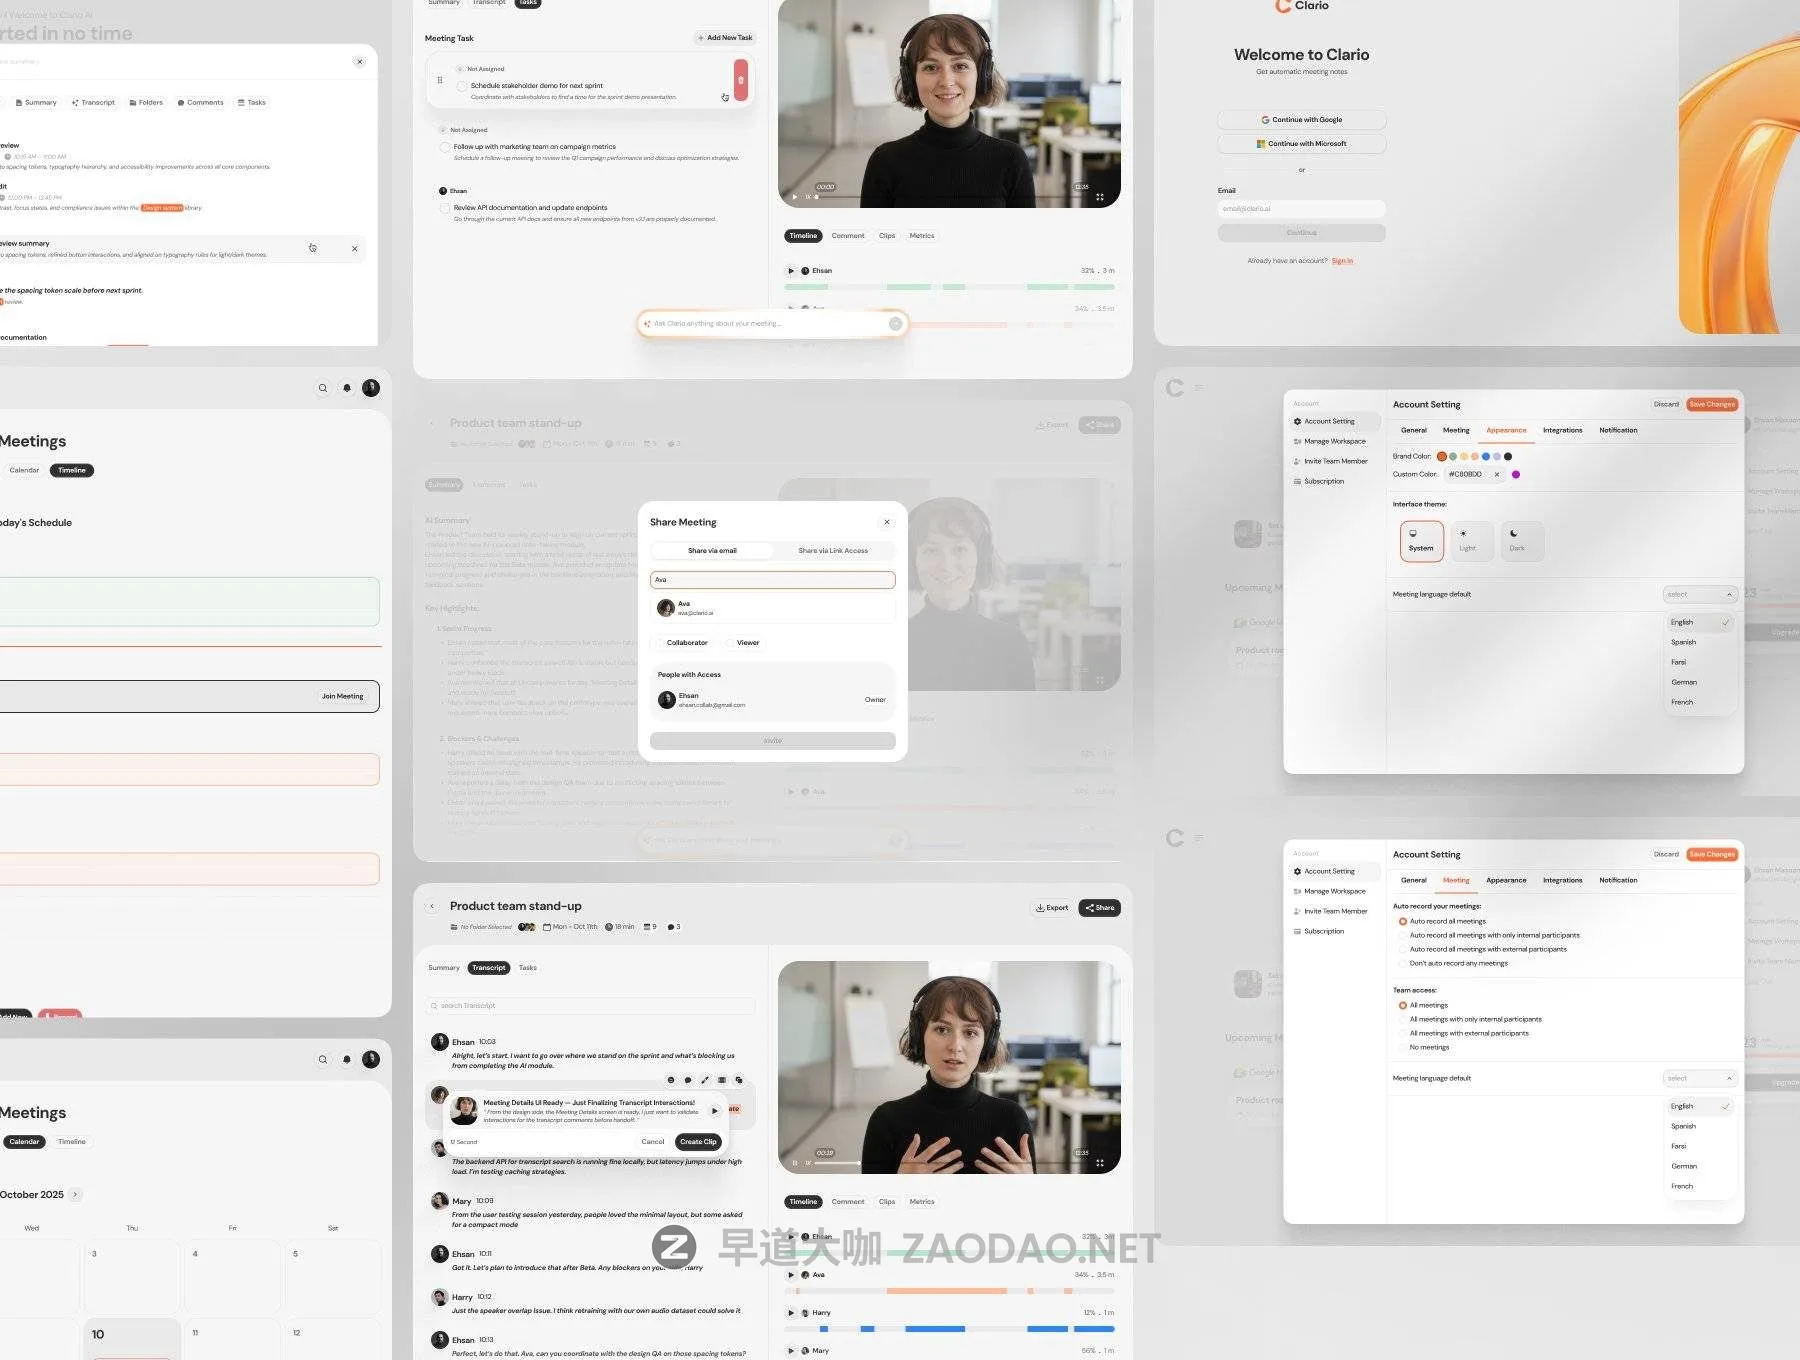This screenshot has width=1800, height=1360.
Task: Delete the Schedule stakeholder demo task with trash icon
Action: click(x=740, y=80)
